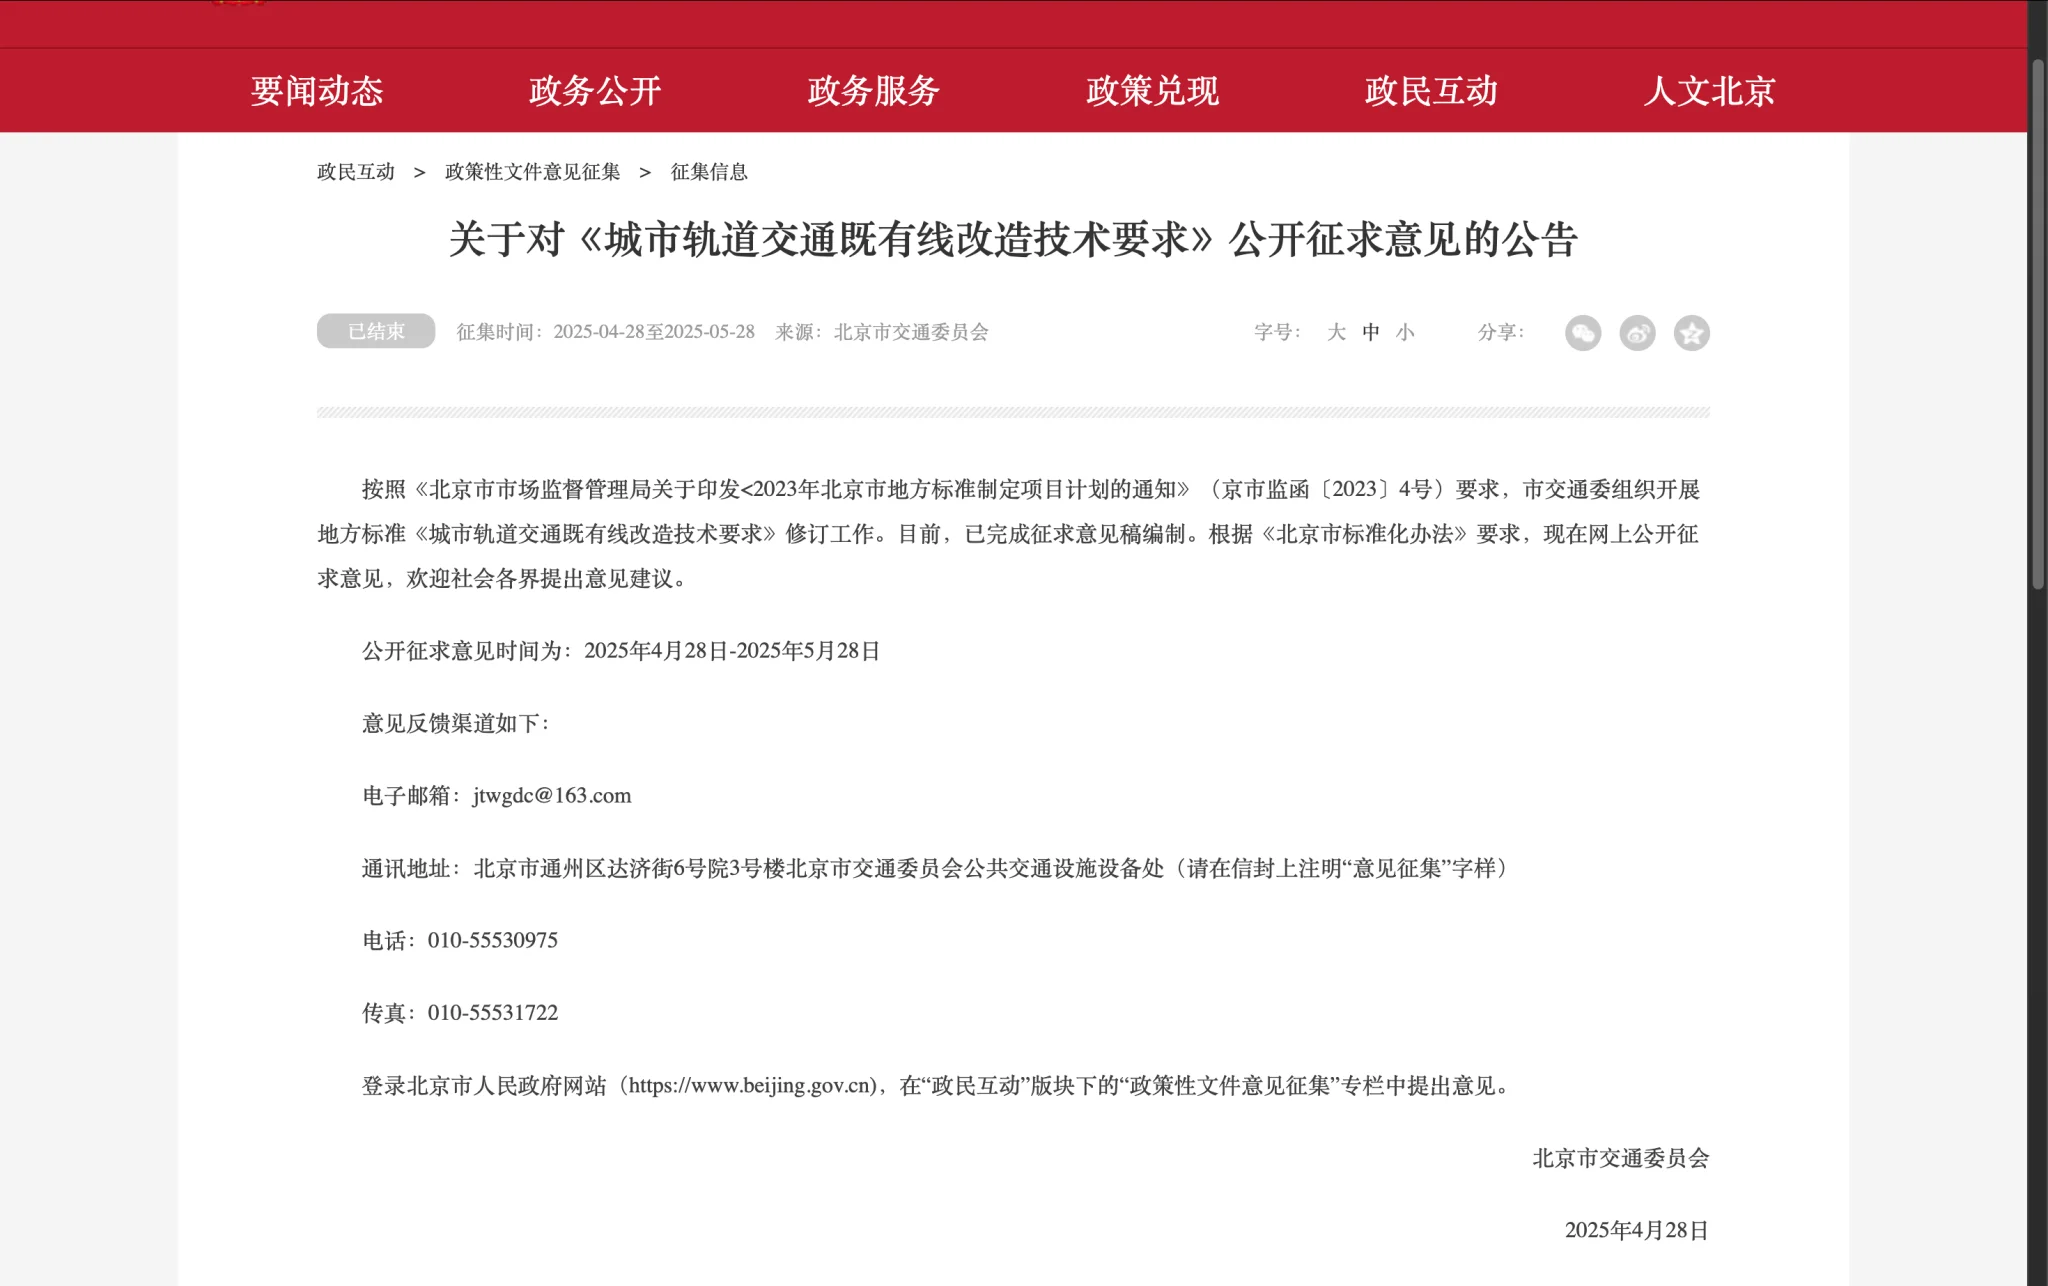Viewport: 2048px width, 1286px height.
Task: Open the 政策兑现 menu item
Action: [x=1151, y=91]
